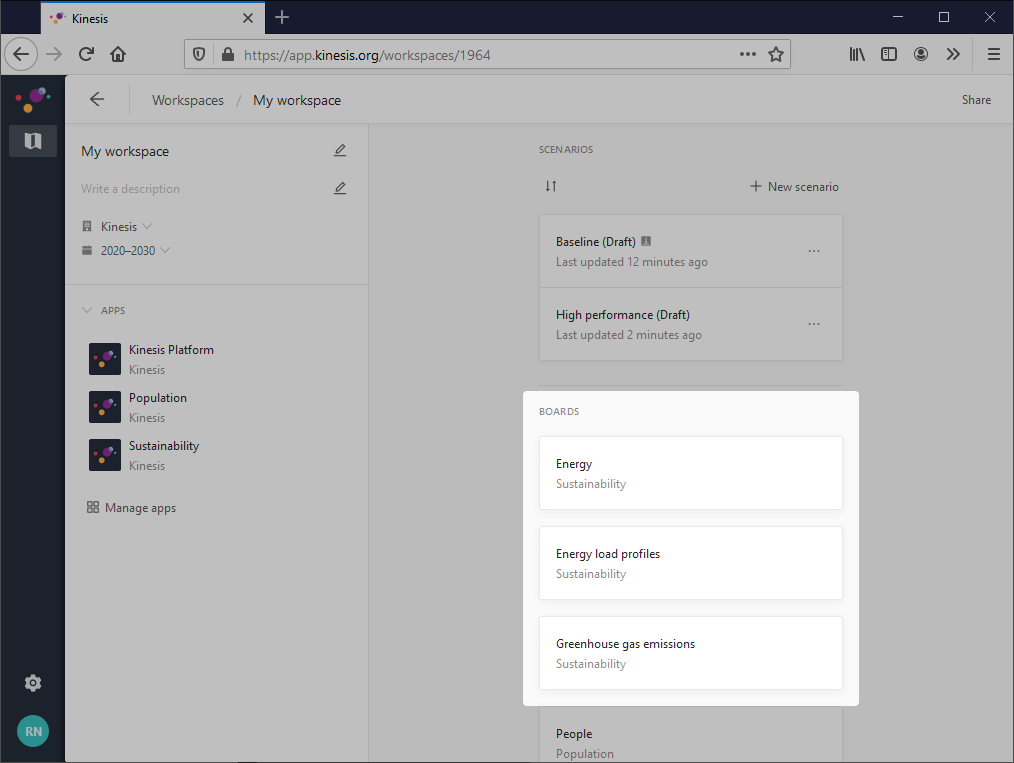Open more options for Baseline scenario
Viewport: 1014px width, 763px height.
click(814, 251)
